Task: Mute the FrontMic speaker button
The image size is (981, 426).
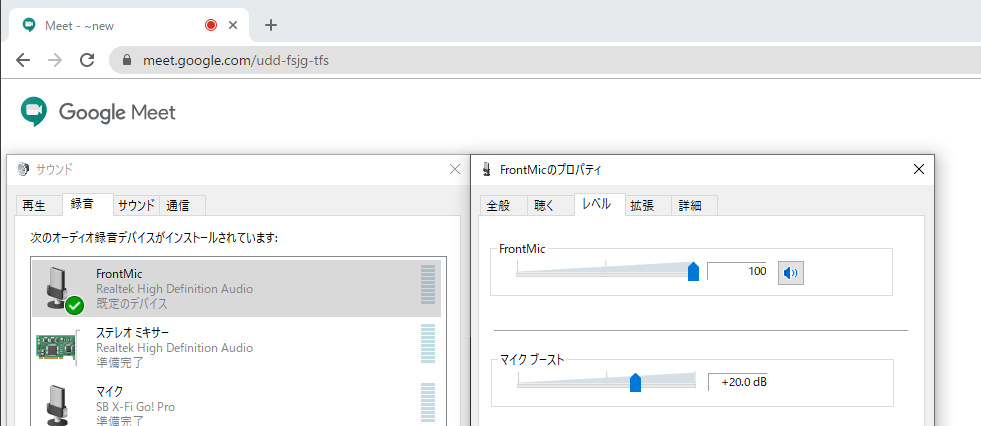Action: click(791, 273)
